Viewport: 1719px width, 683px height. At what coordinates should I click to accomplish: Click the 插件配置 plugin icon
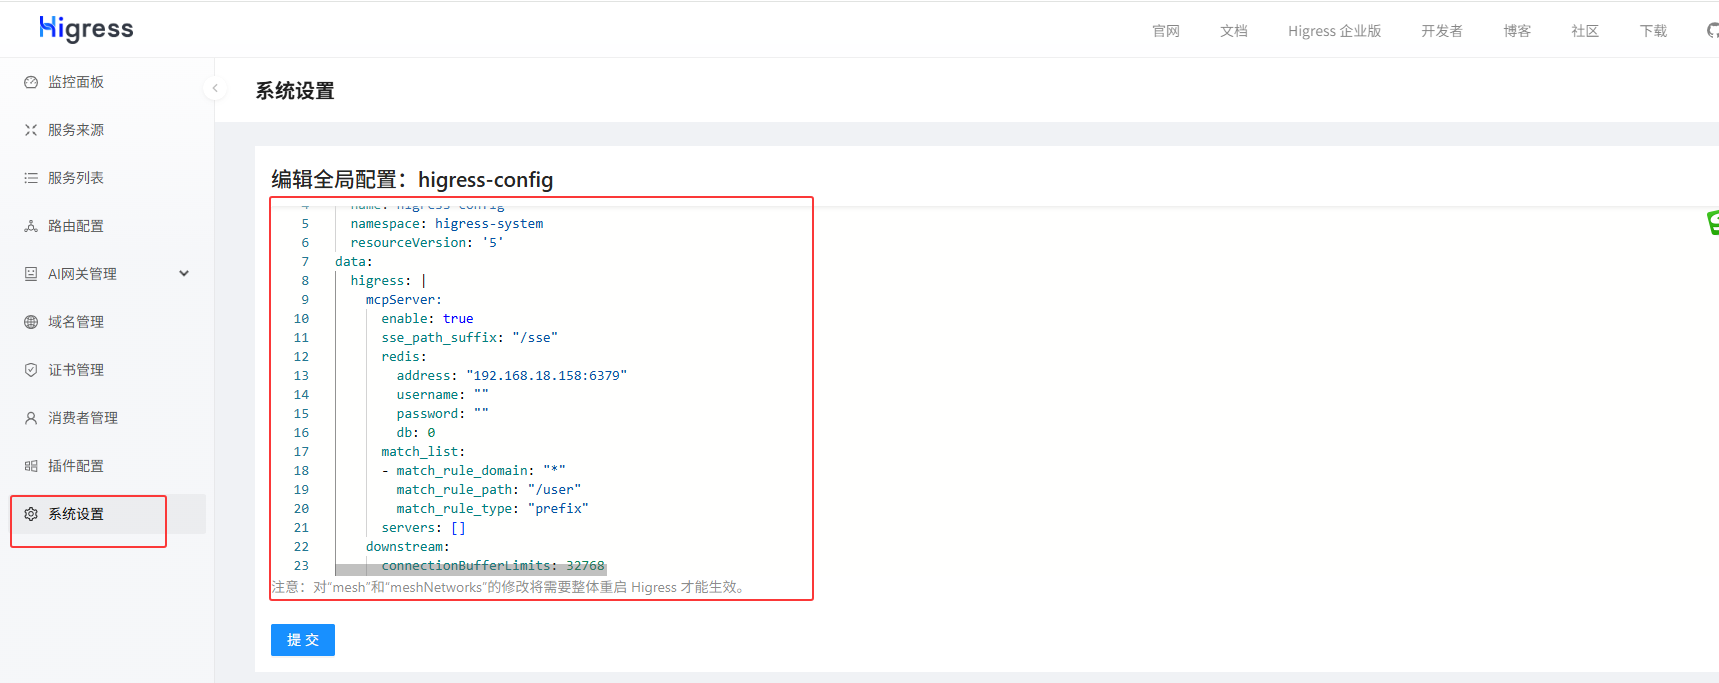pos(31,466)
